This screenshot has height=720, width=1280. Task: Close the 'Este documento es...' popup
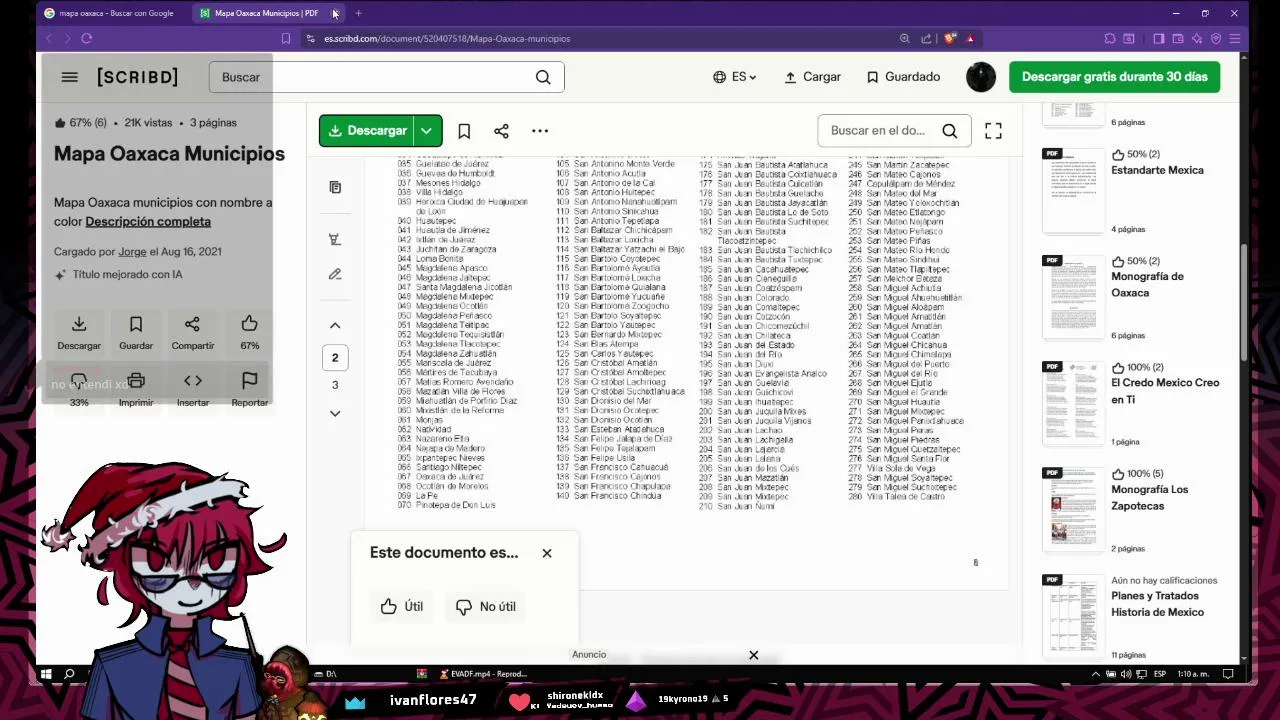pos(547,553)
